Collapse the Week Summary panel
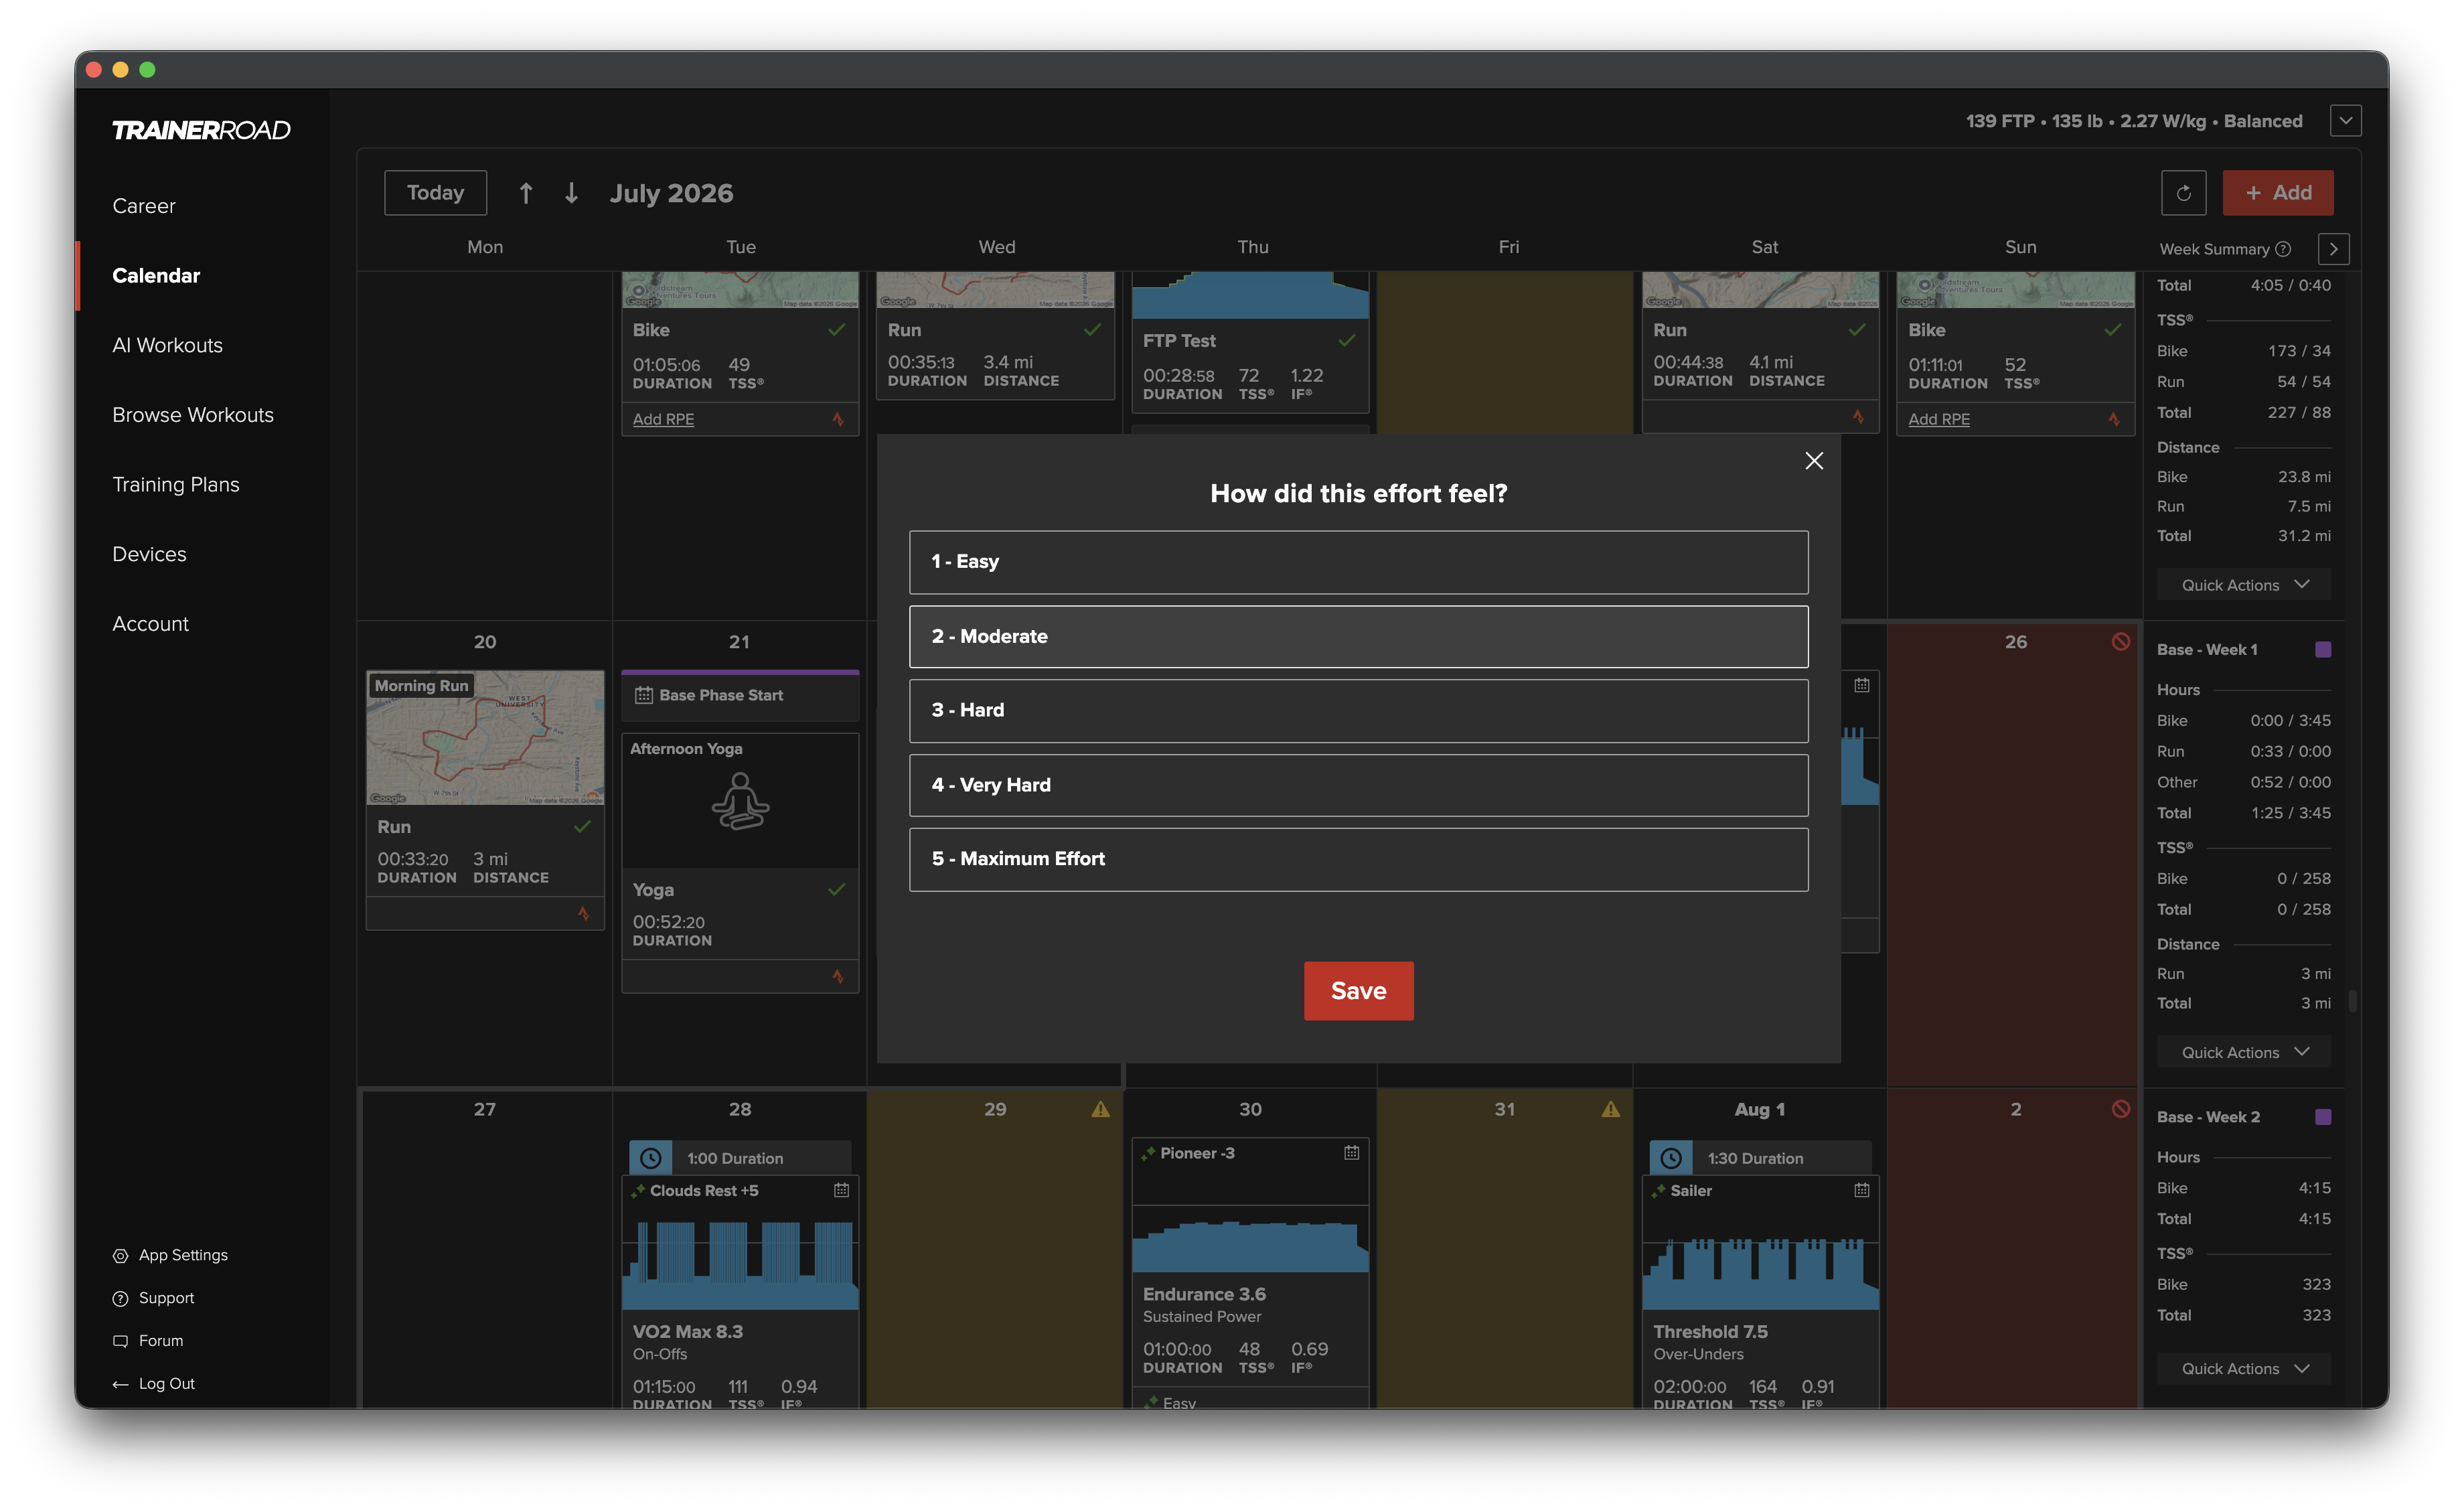Image resolution: width=2464 pixels, height=1508 pixels. tap(2333, 249)
